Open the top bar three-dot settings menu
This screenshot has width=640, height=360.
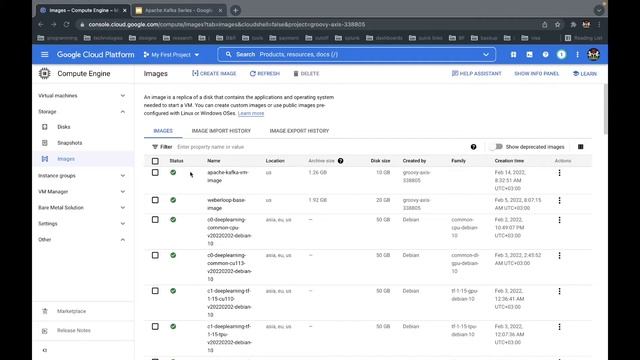(577, 54)
